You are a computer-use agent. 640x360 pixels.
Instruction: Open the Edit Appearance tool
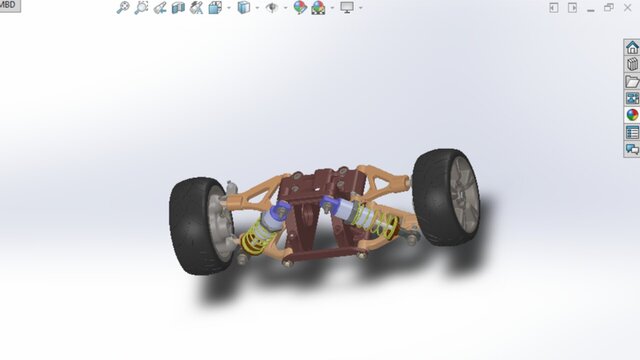[x=300, y=7]
